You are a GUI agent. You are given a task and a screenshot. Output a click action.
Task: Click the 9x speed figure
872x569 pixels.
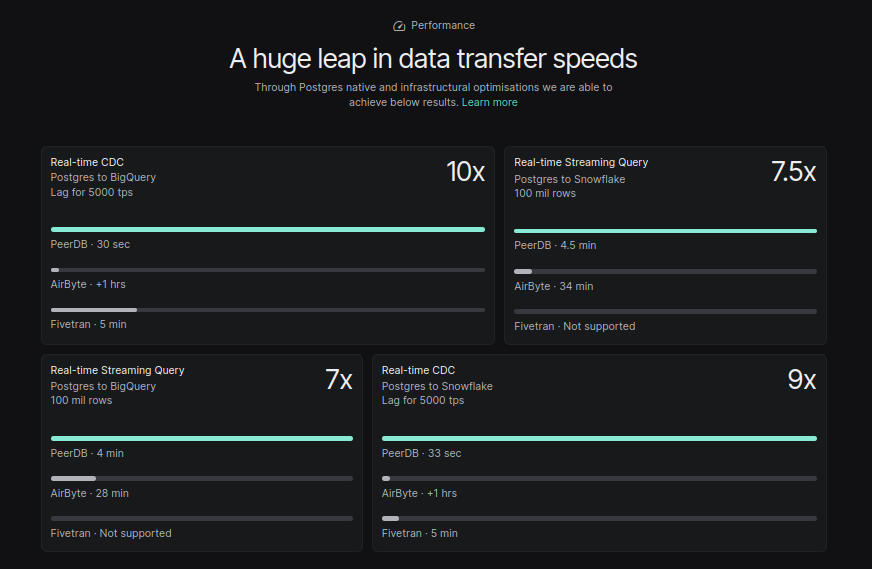[x=802, y=379]
